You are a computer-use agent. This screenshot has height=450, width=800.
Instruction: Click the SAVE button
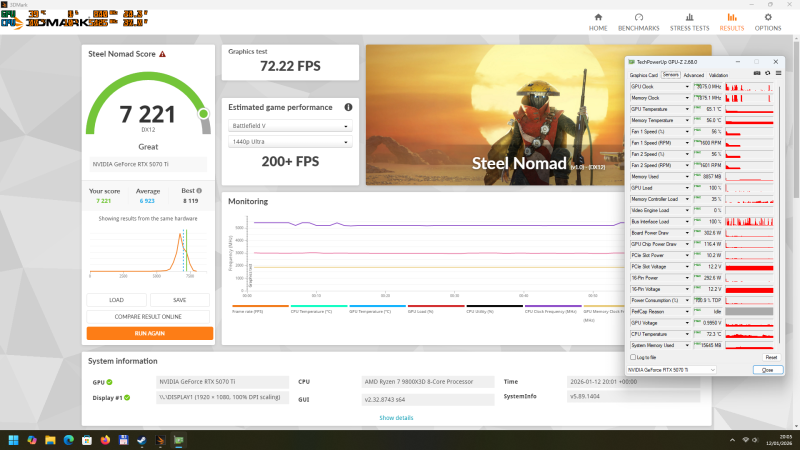(180, 300)
